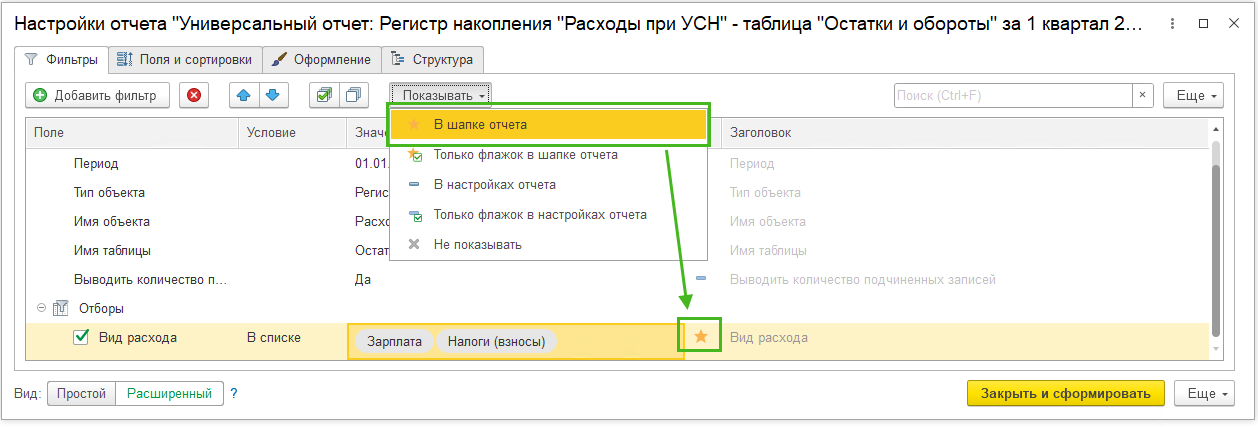This screenshot has width=1258, height=427.
Task: Open the Еще menu next to Закрыть и сформировать
Action: tap(1204, 393)
